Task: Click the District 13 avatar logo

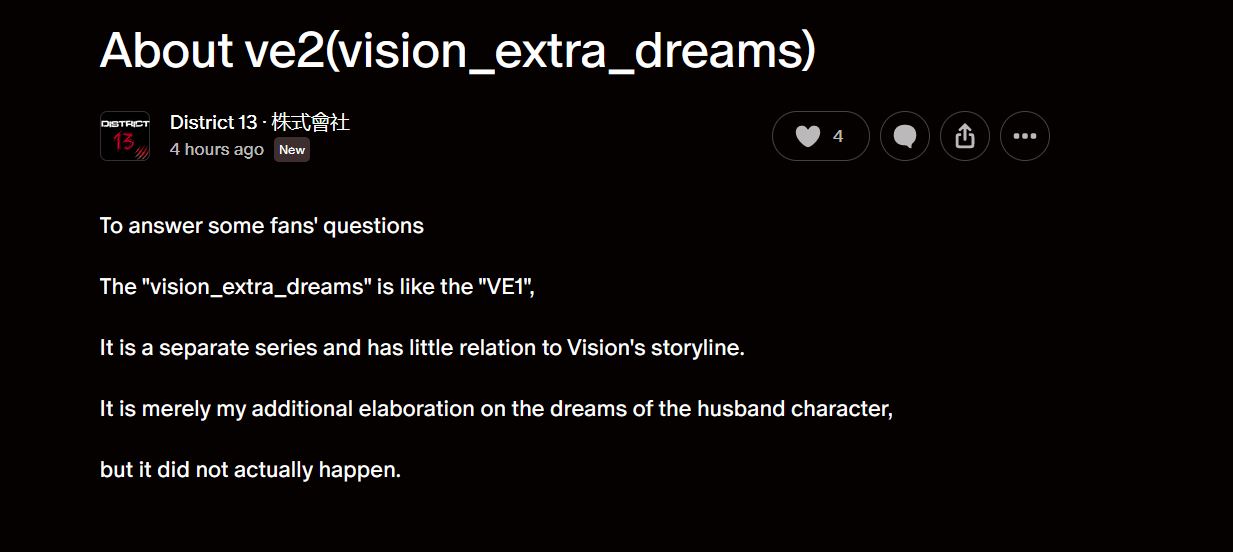Action: (x=125, y=136)
